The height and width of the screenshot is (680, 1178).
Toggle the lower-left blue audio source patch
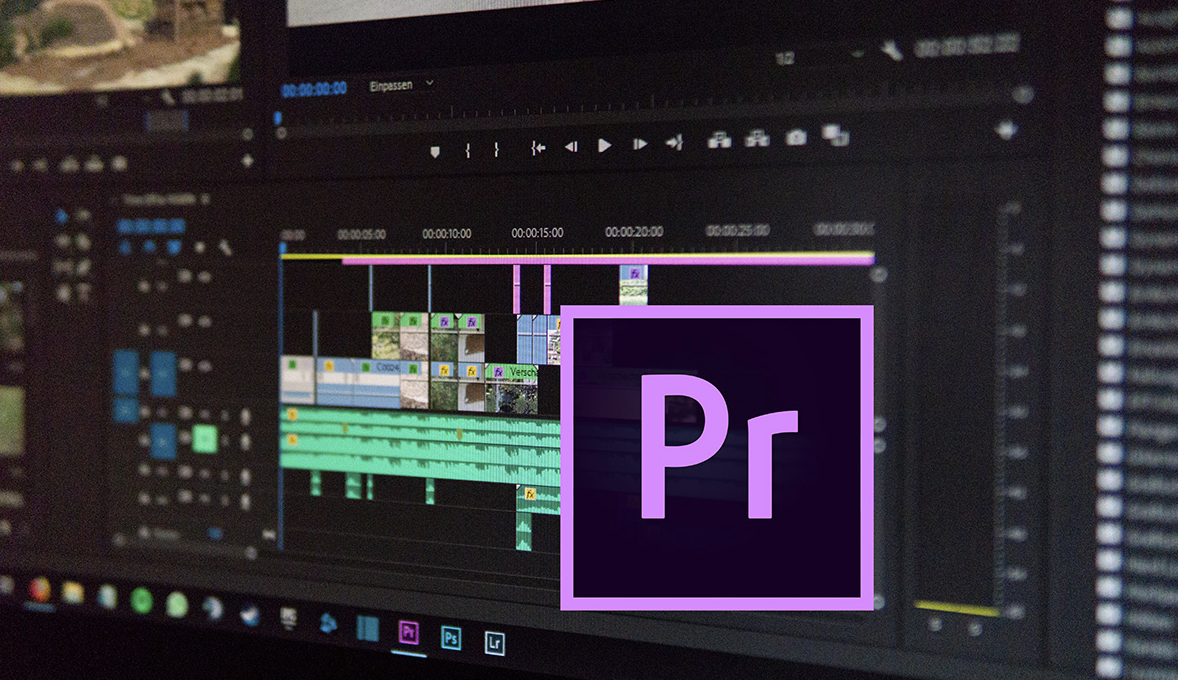click(125, 411)
